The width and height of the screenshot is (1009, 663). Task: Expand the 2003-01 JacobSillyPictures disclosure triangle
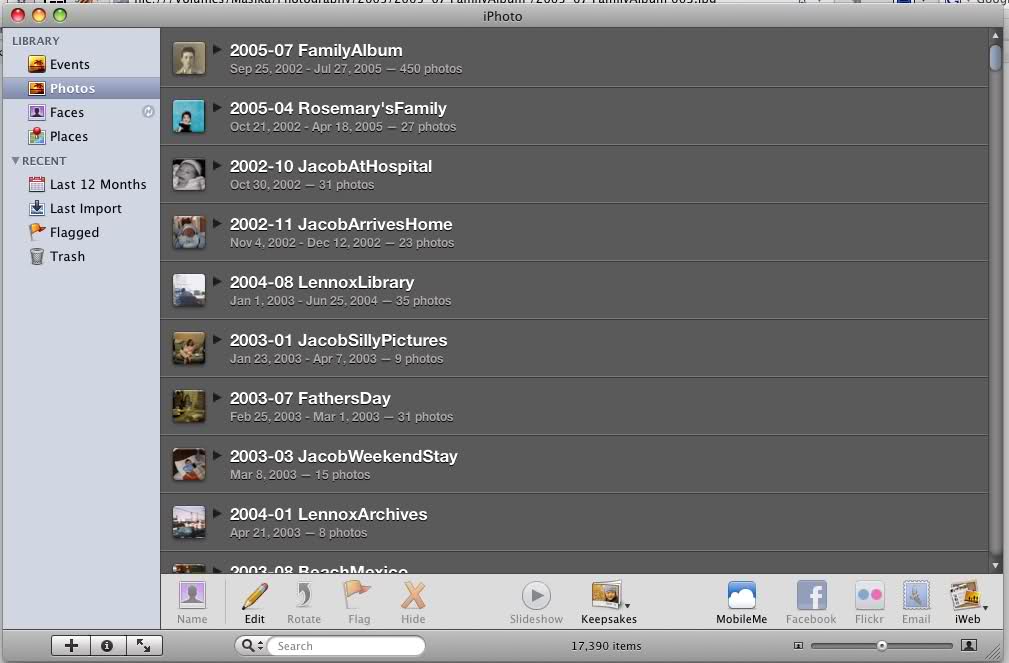click(217, 339)
